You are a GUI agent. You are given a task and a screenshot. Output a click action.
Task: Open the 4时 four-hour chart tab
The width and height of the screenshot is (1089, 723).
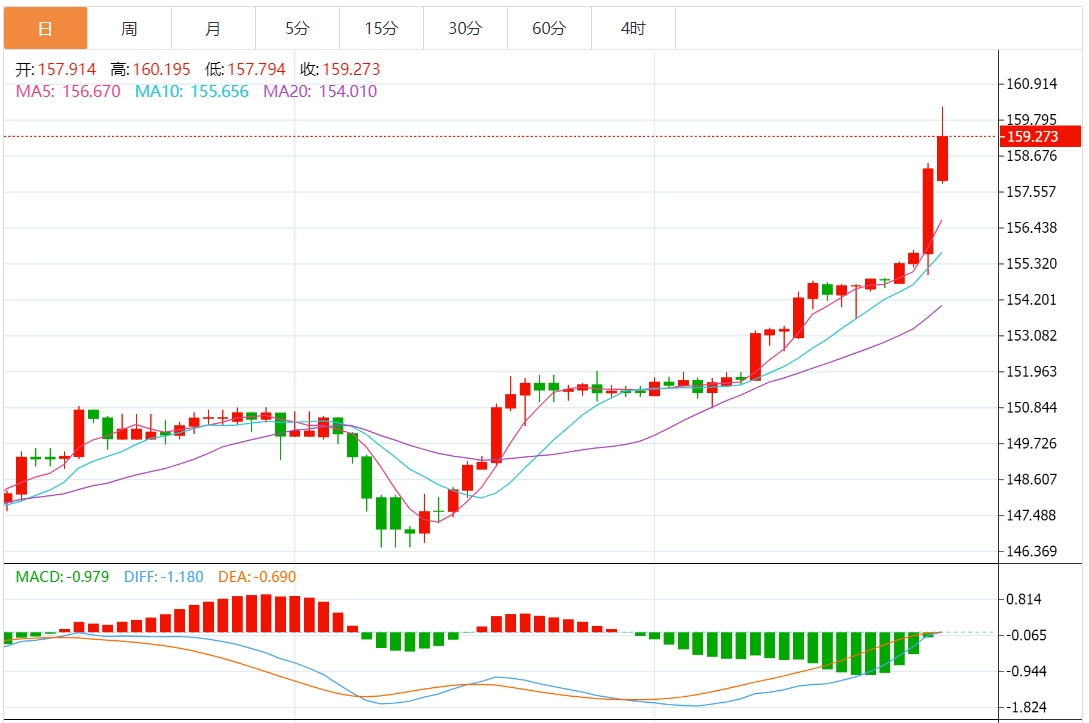point(633,28)
